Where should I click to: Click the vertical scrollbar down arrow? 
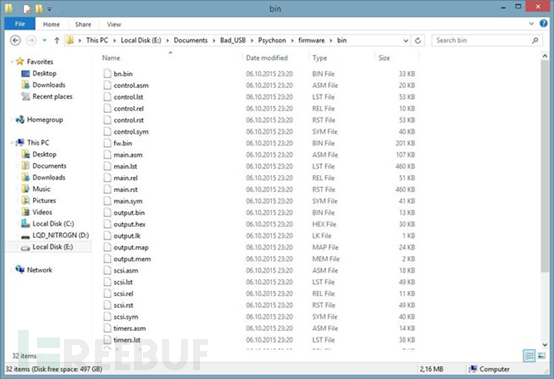coord(544,345)
